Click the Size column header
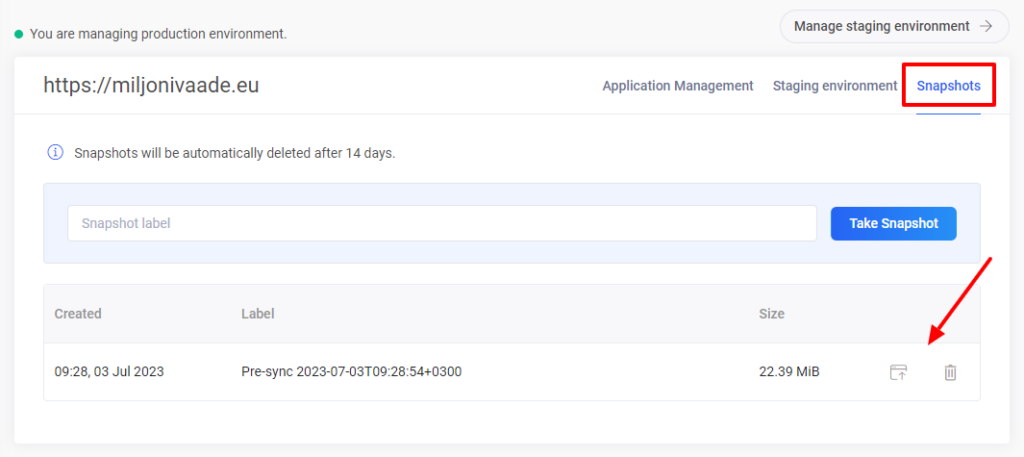This screenshot has width=1024, height=457. click(x=772, y=314)
